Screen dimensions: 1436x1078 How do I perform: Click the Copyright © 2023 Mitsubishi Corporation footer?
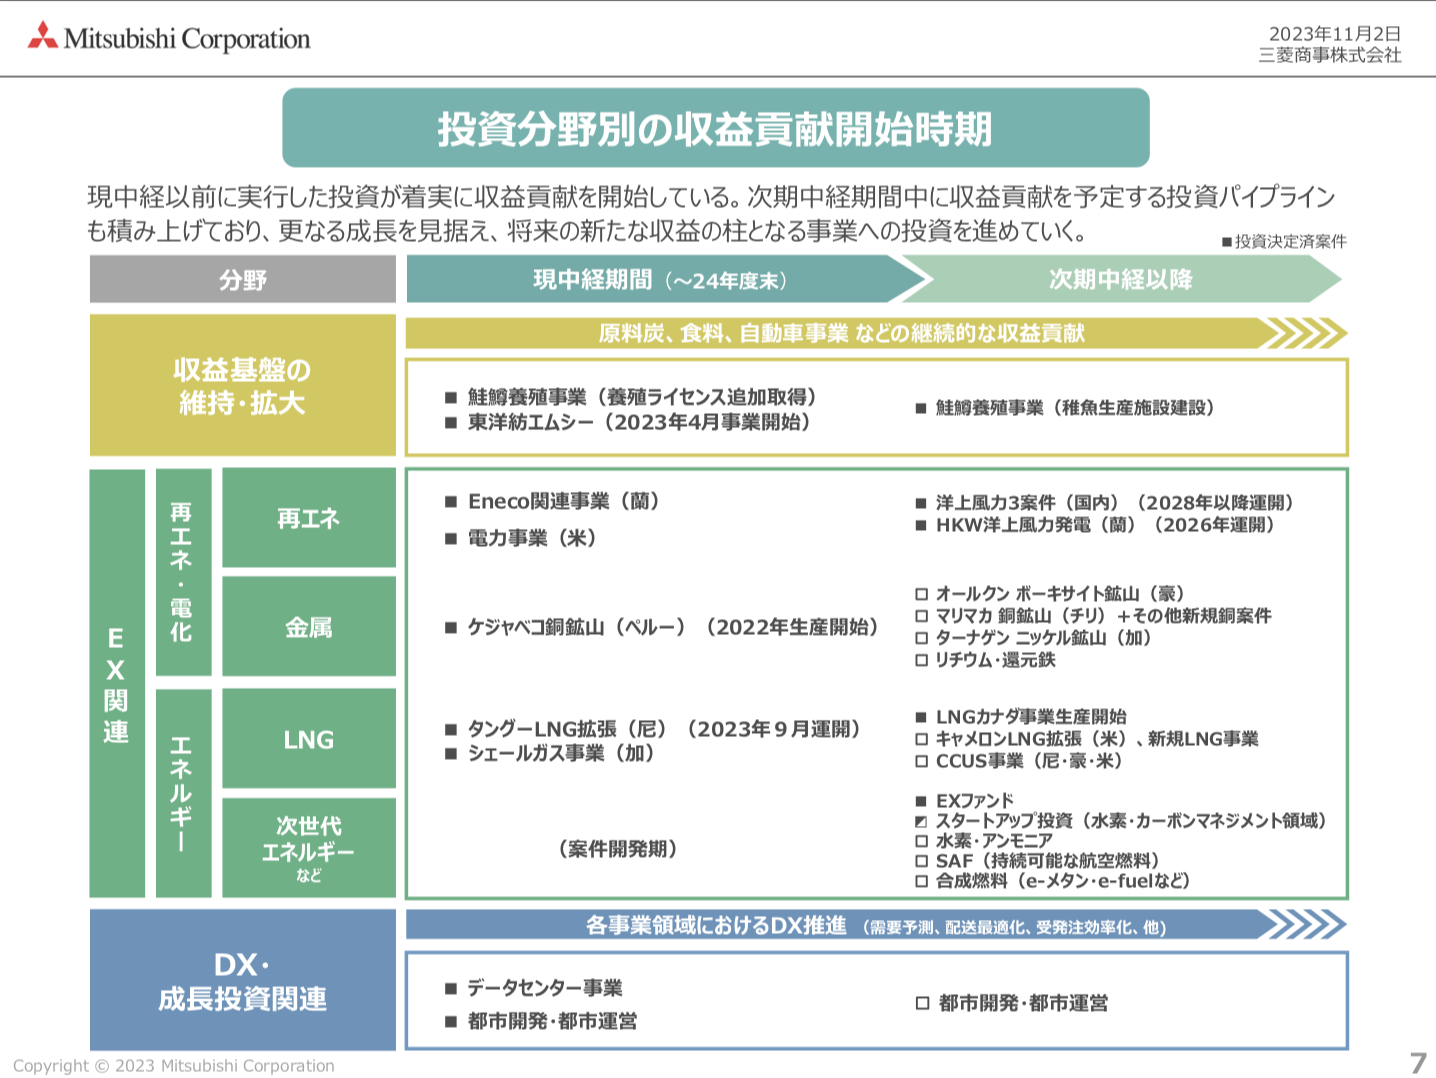pyautogui.click(x=174, y=1066)
